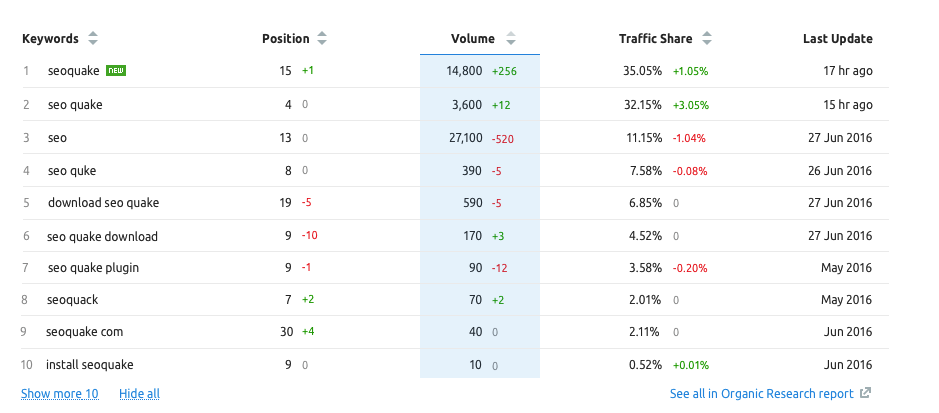Click the Last Update column header
The image size is (939, 413).
coord(837,39)
